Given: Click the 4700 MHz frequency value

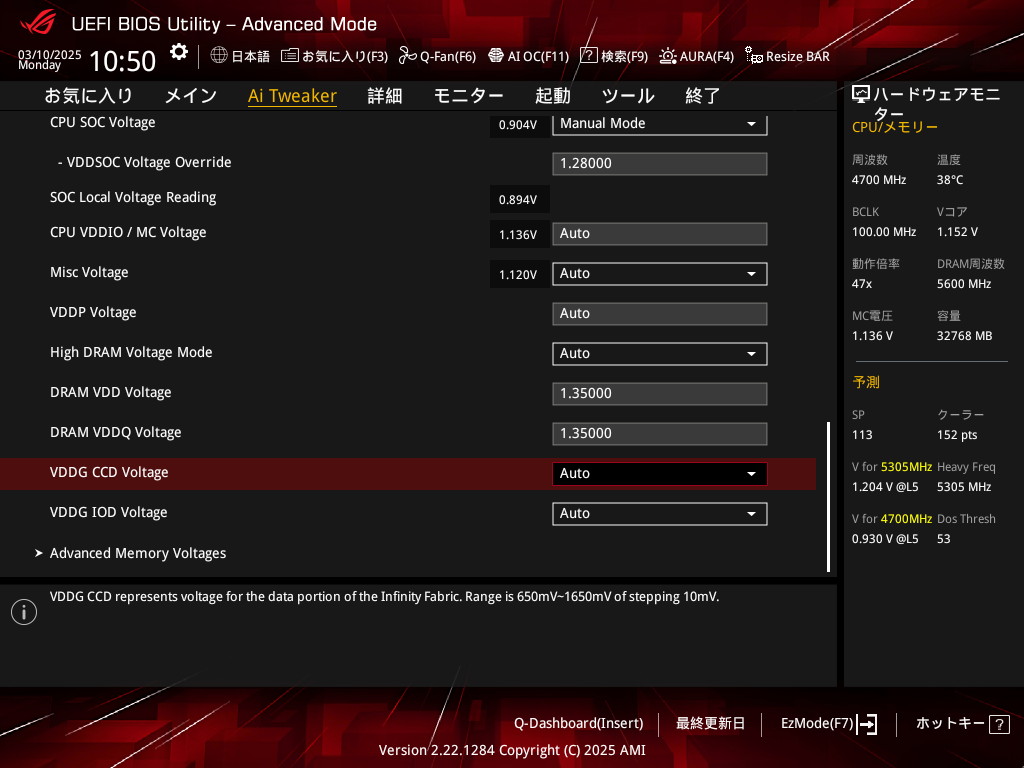Looking at the screenshot, I should 879,180.
